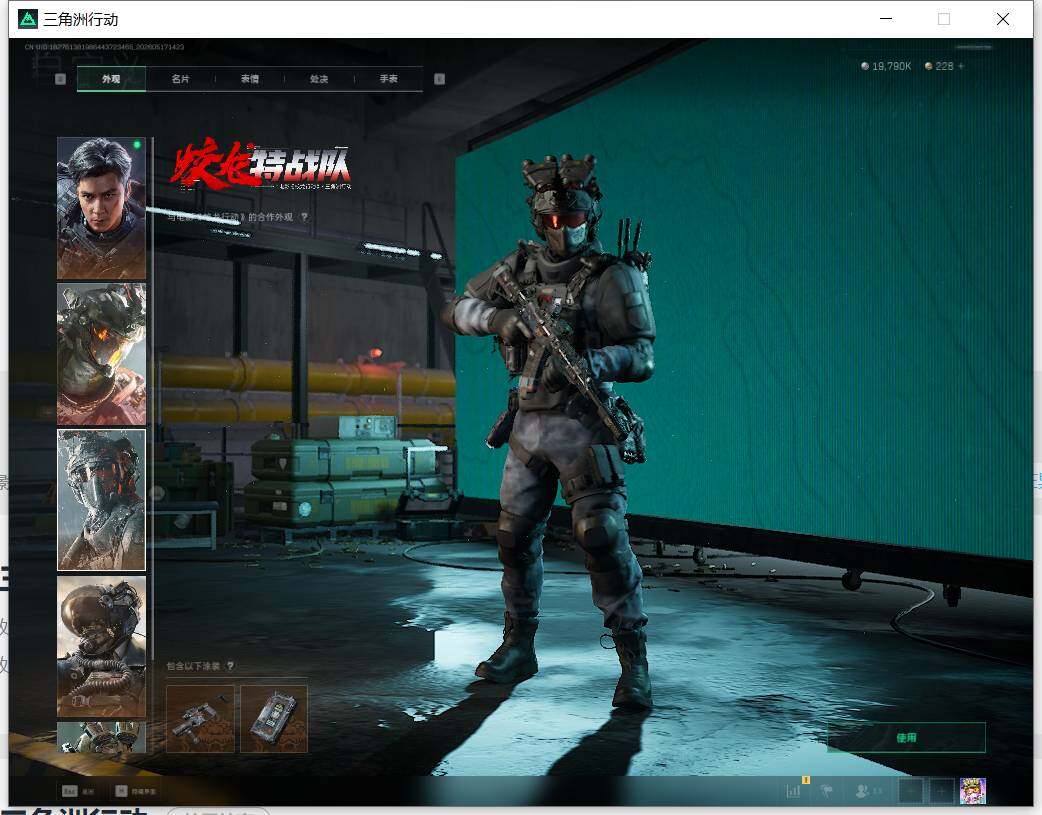1042x815 pixels.
Task: Select the partially visible bottom skin thumbnail
Action: [101, 737]
